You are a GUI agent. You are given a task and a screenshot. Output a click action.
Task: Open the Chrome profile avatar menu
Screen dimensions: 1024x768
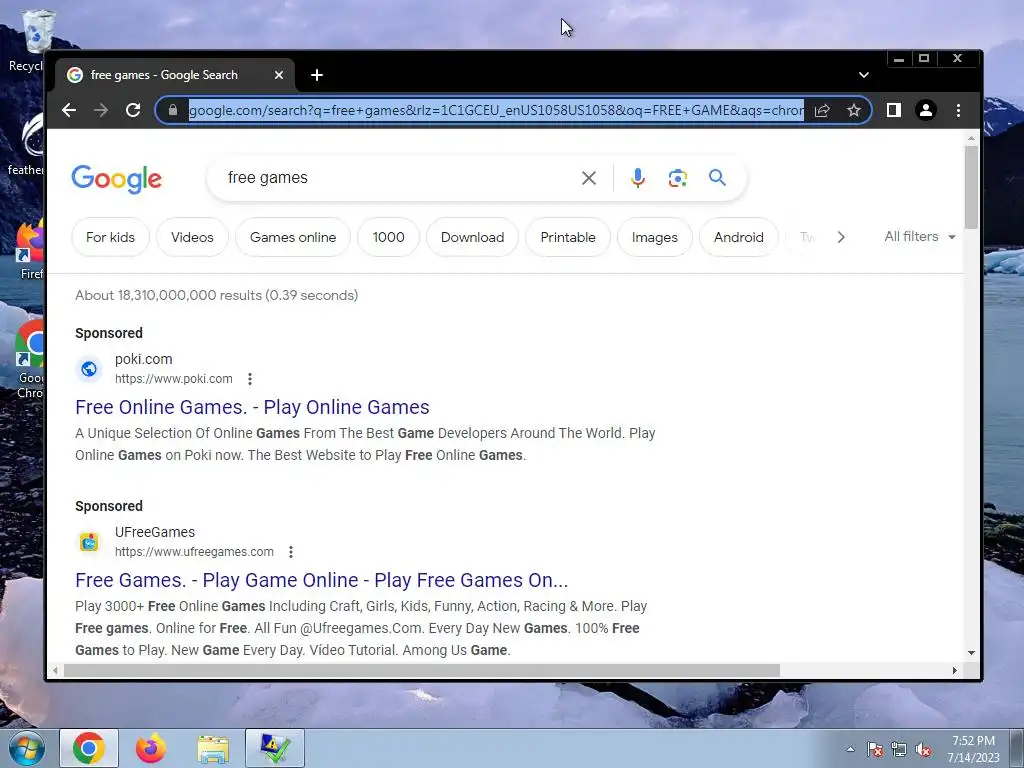pyautogui.click(x=925, y=110)
